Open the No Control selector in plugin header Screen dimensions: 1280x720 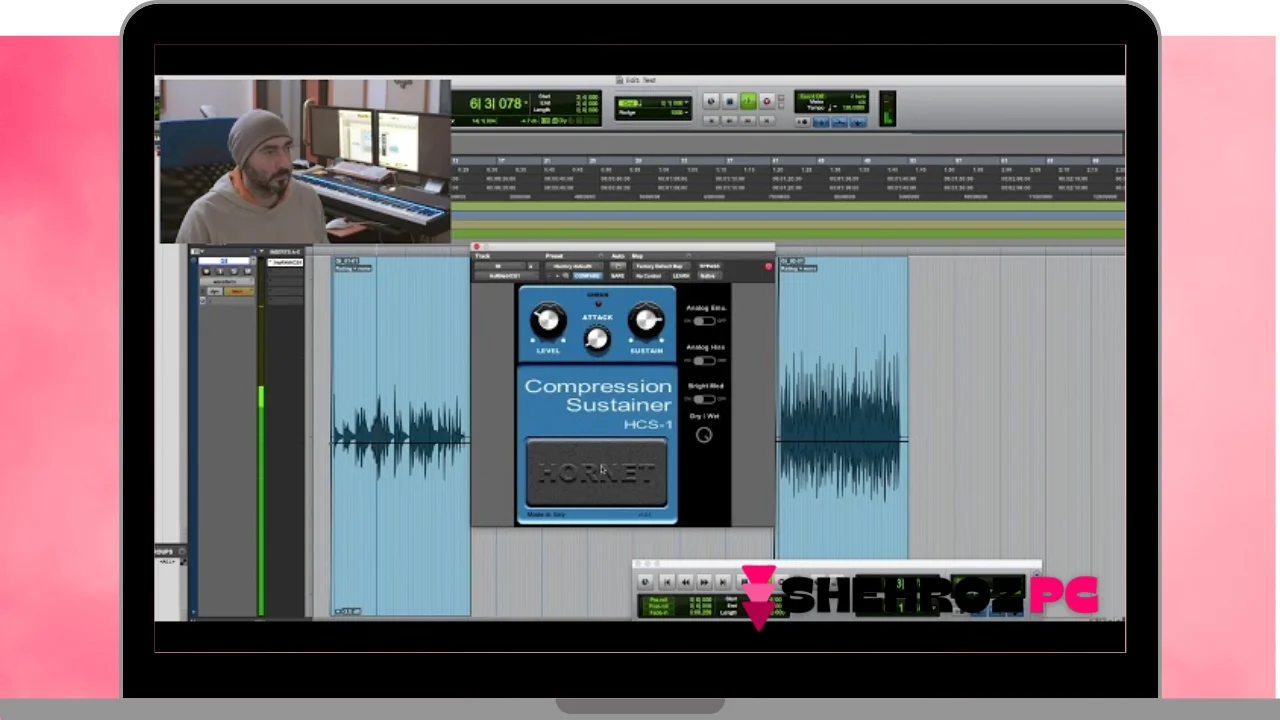point(649,276)
